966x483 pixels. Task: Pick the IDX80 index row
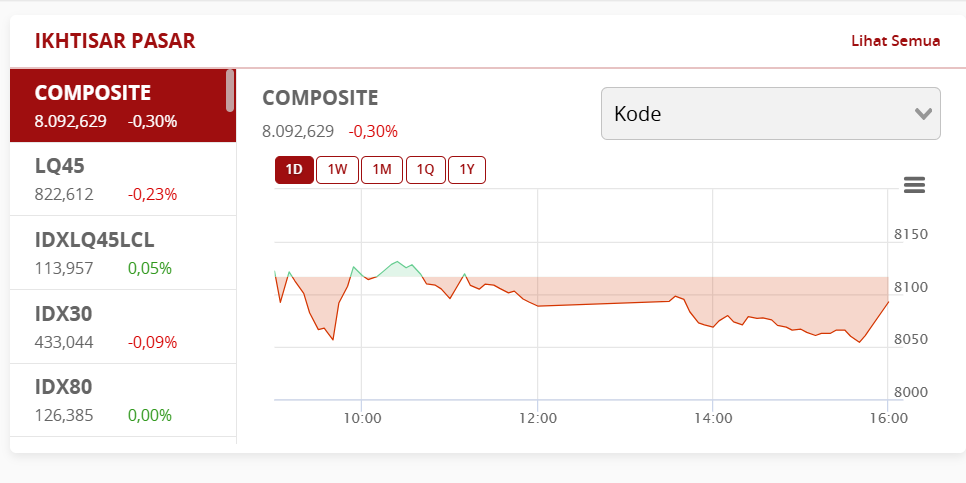(118, 400)
